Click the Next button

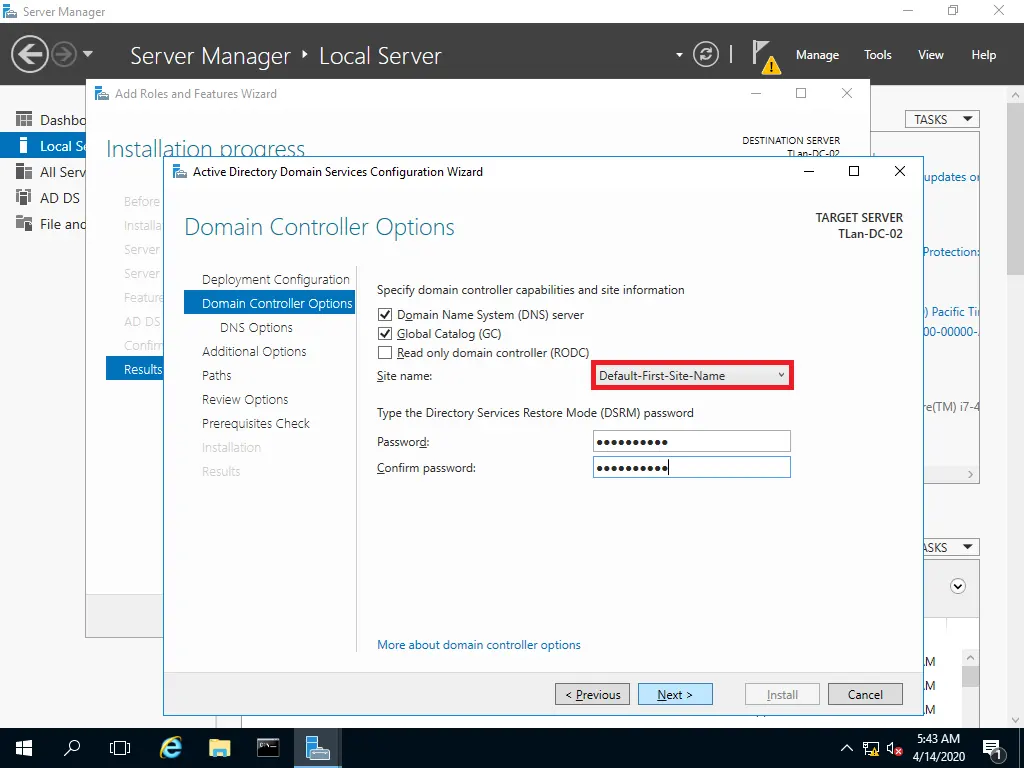pyautogui.click(x=675, y=694)
